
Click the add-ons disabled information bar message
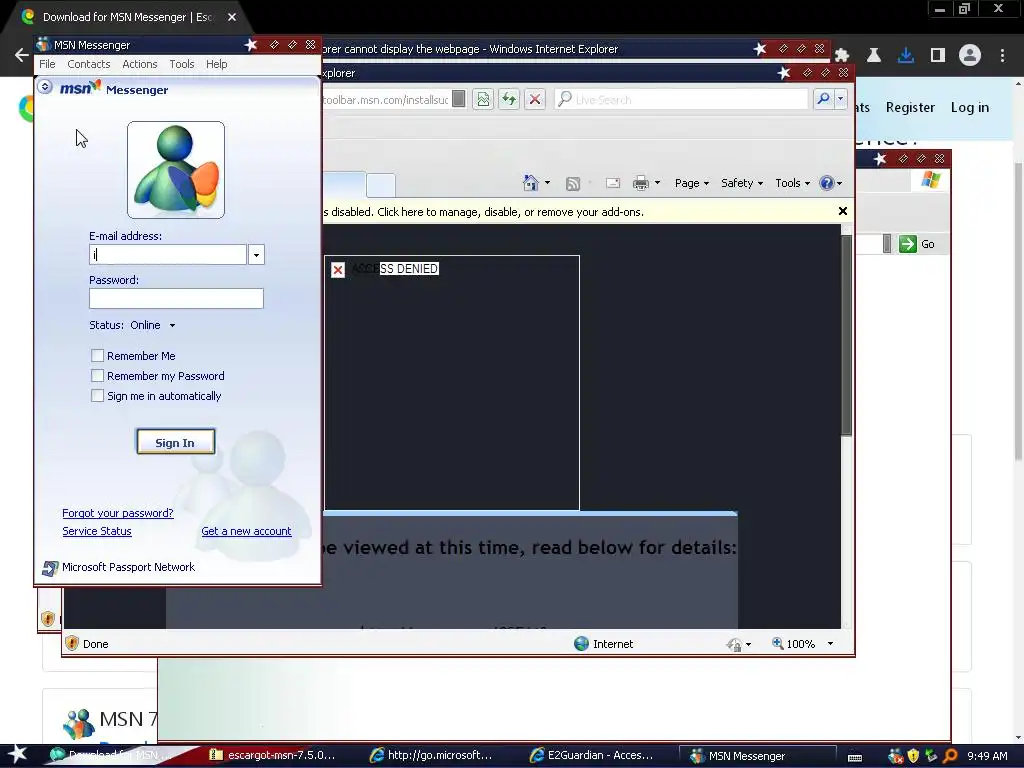(483, 212)
